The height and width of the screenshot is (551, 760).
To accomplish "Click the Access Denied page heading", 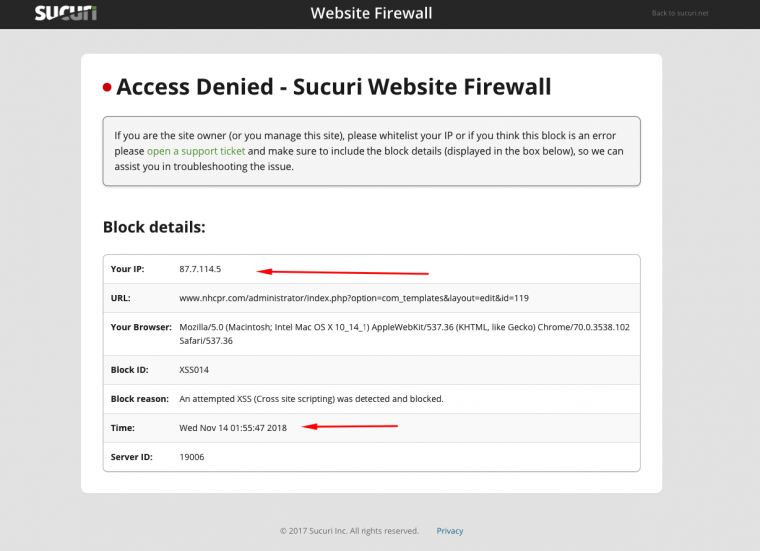I will click(x=333, y=87).
